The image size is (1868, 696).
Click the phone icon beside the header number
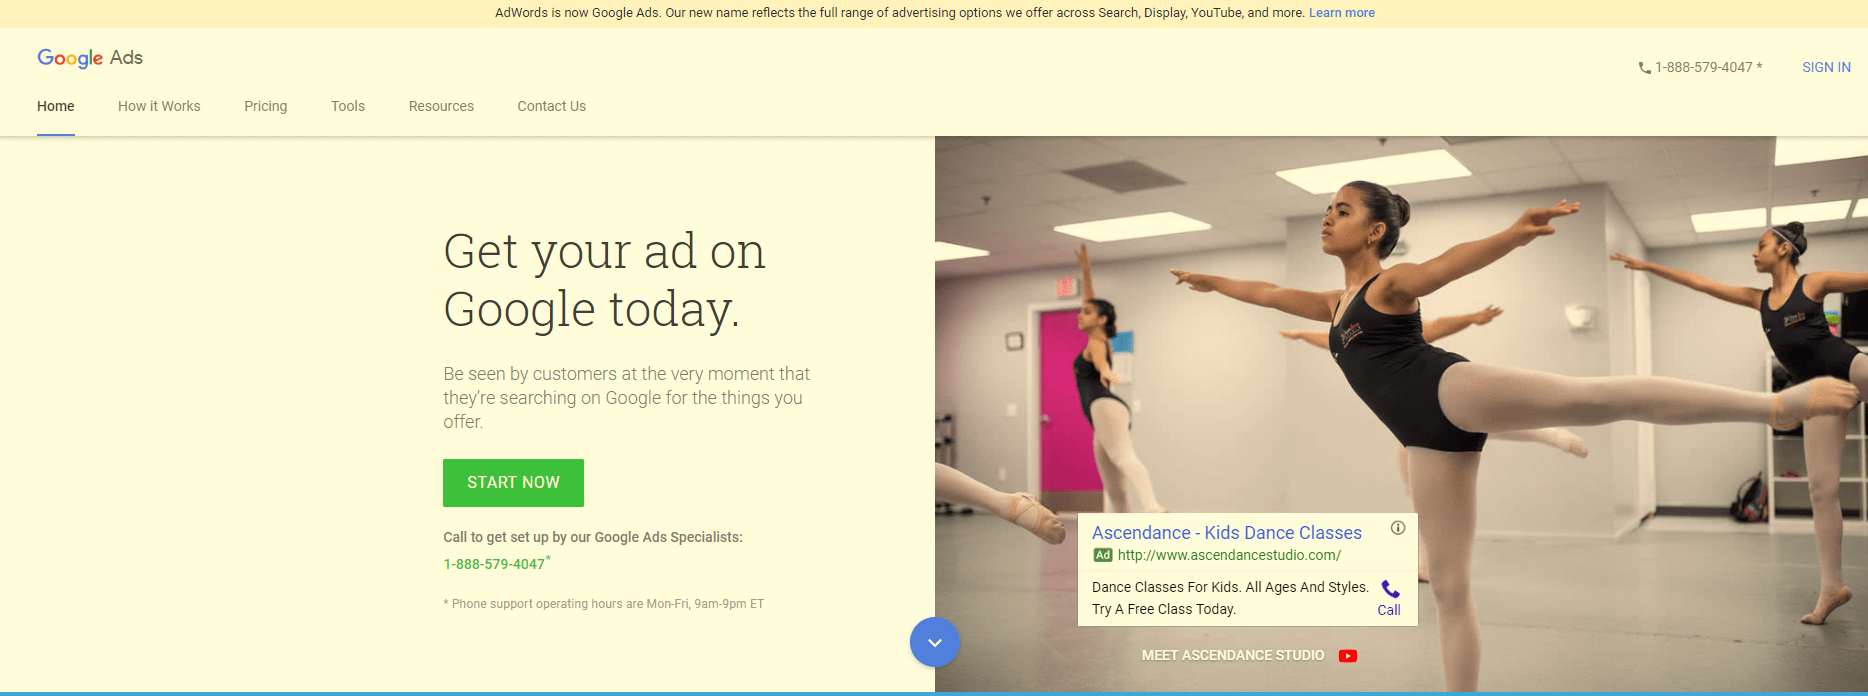[x=1644, y=68]
